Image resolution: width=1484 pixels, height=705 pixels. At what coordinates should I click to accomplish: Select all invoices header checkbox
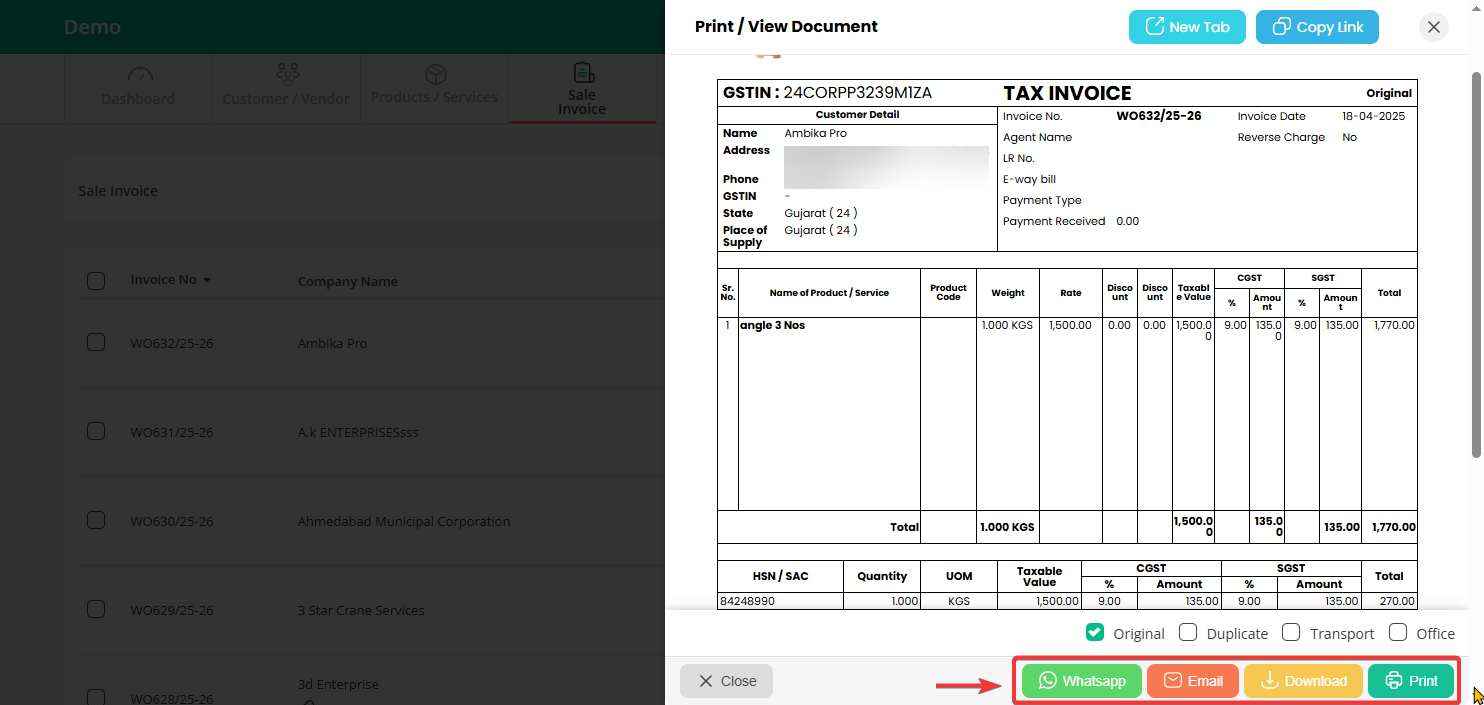96,281
